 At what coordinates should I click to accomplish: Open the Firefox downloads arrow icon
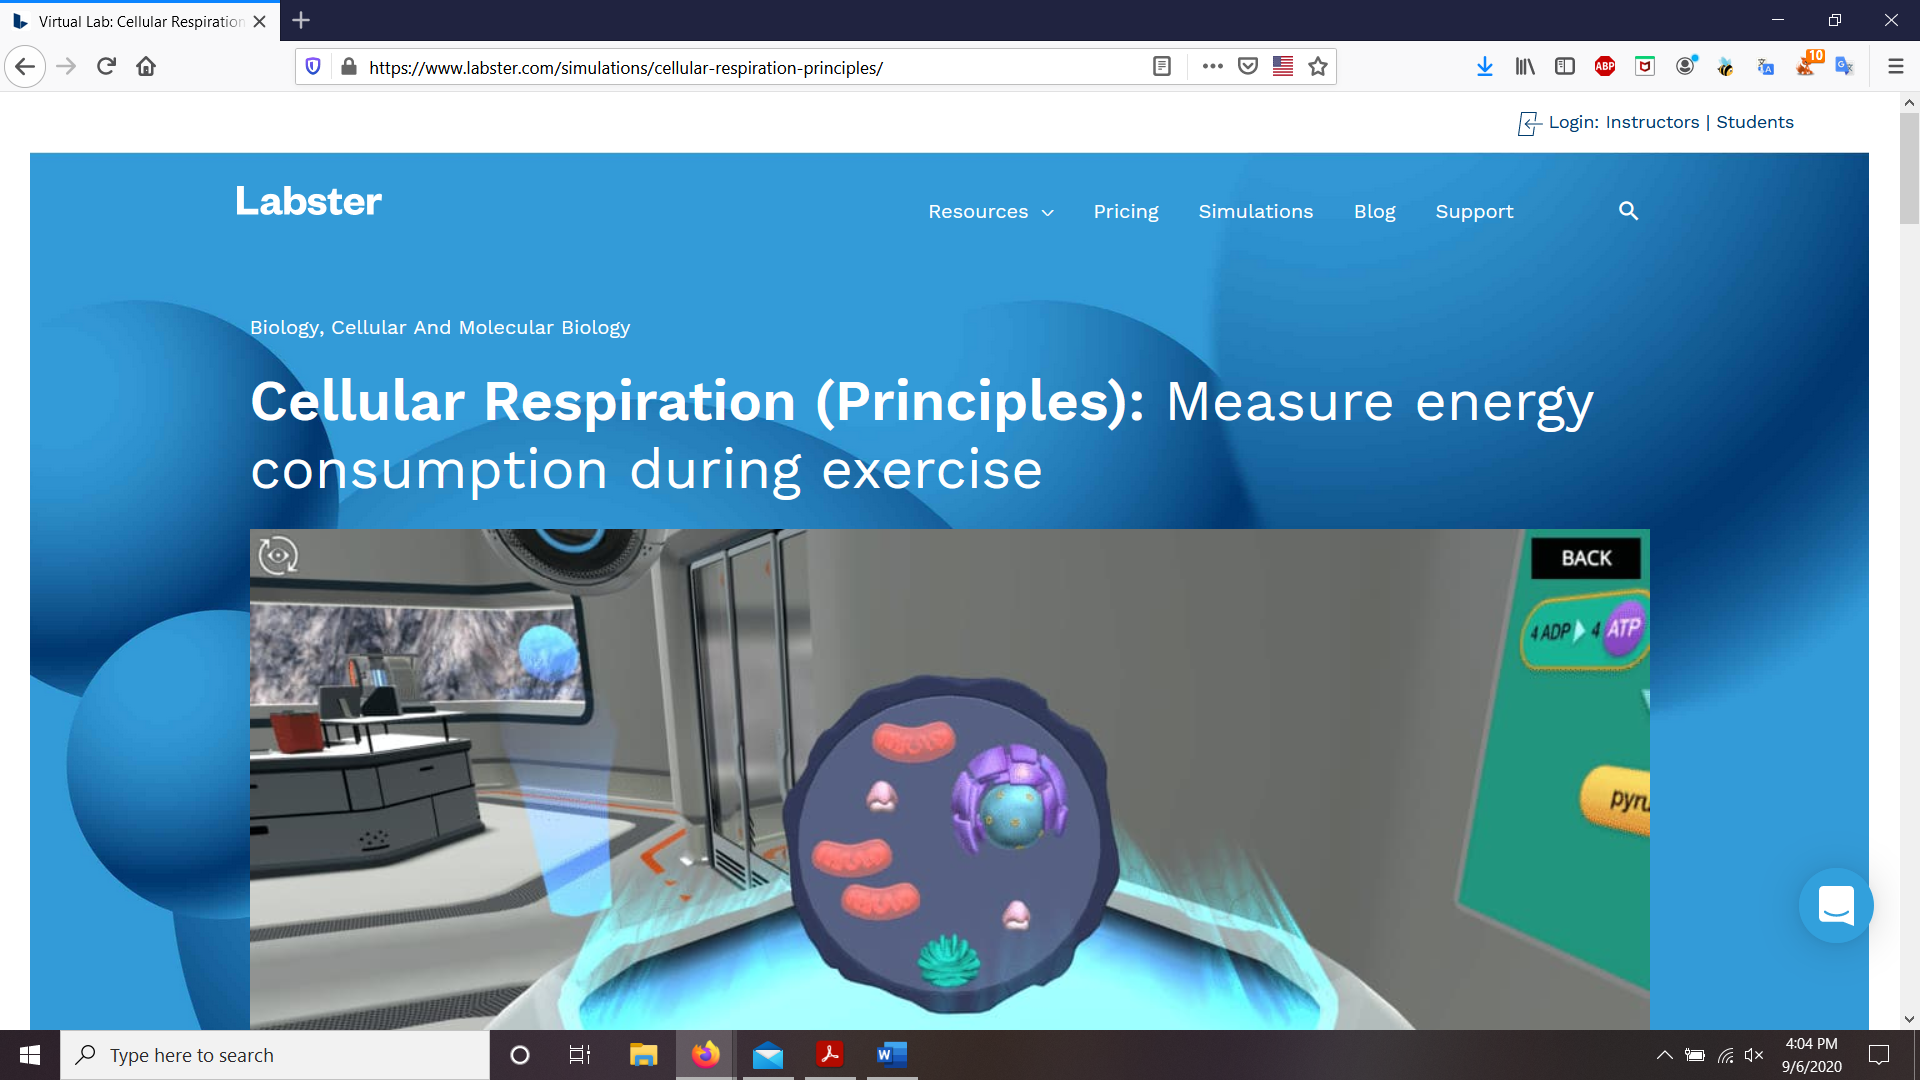[1484, 67]
